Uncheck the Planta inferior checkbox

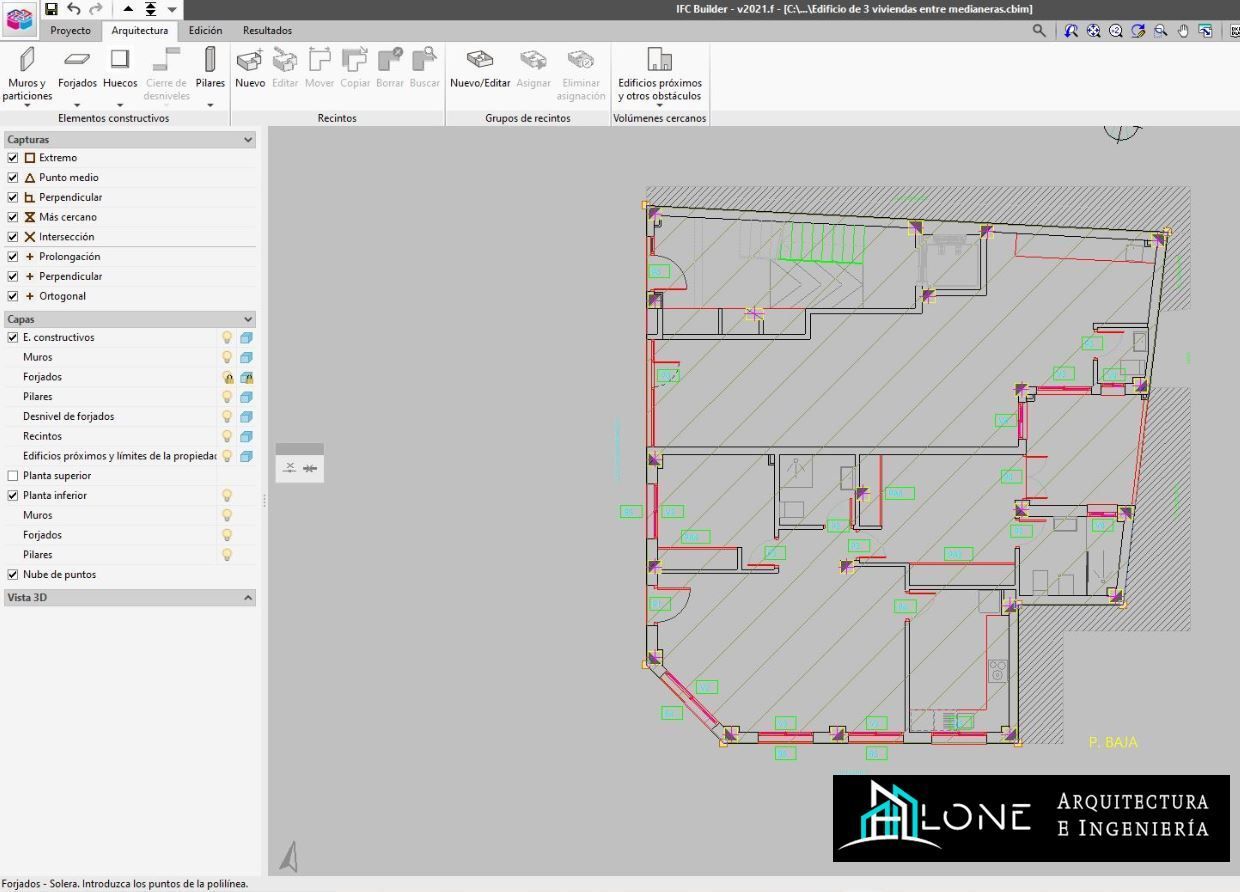(x=13, y=495)
